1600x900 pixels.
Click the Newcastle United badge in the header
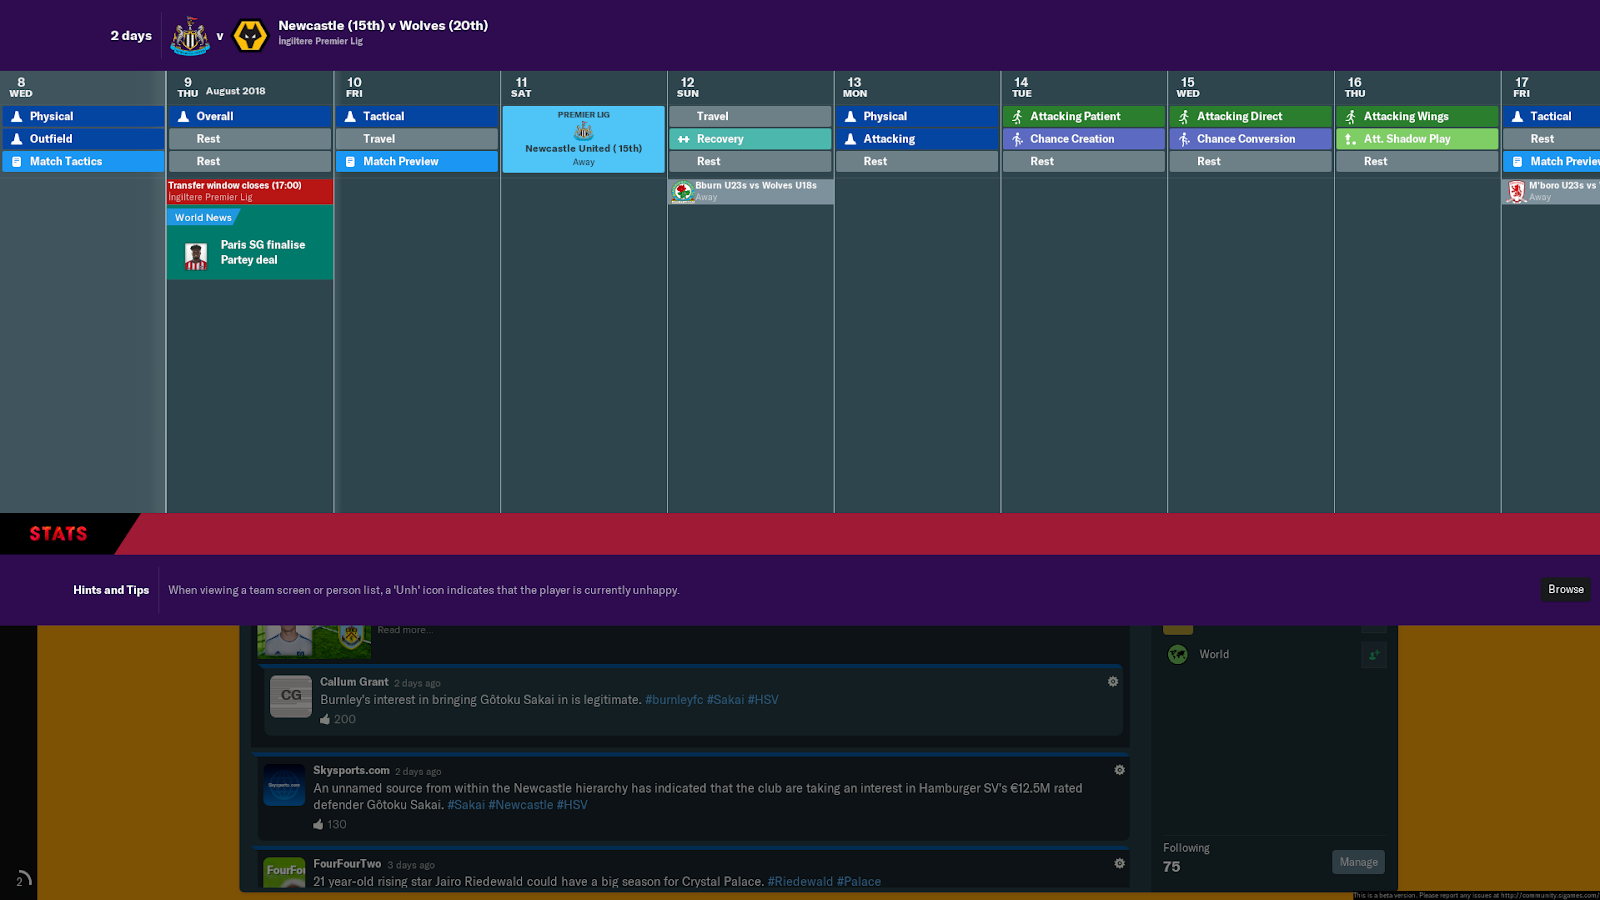click(190, 34)
